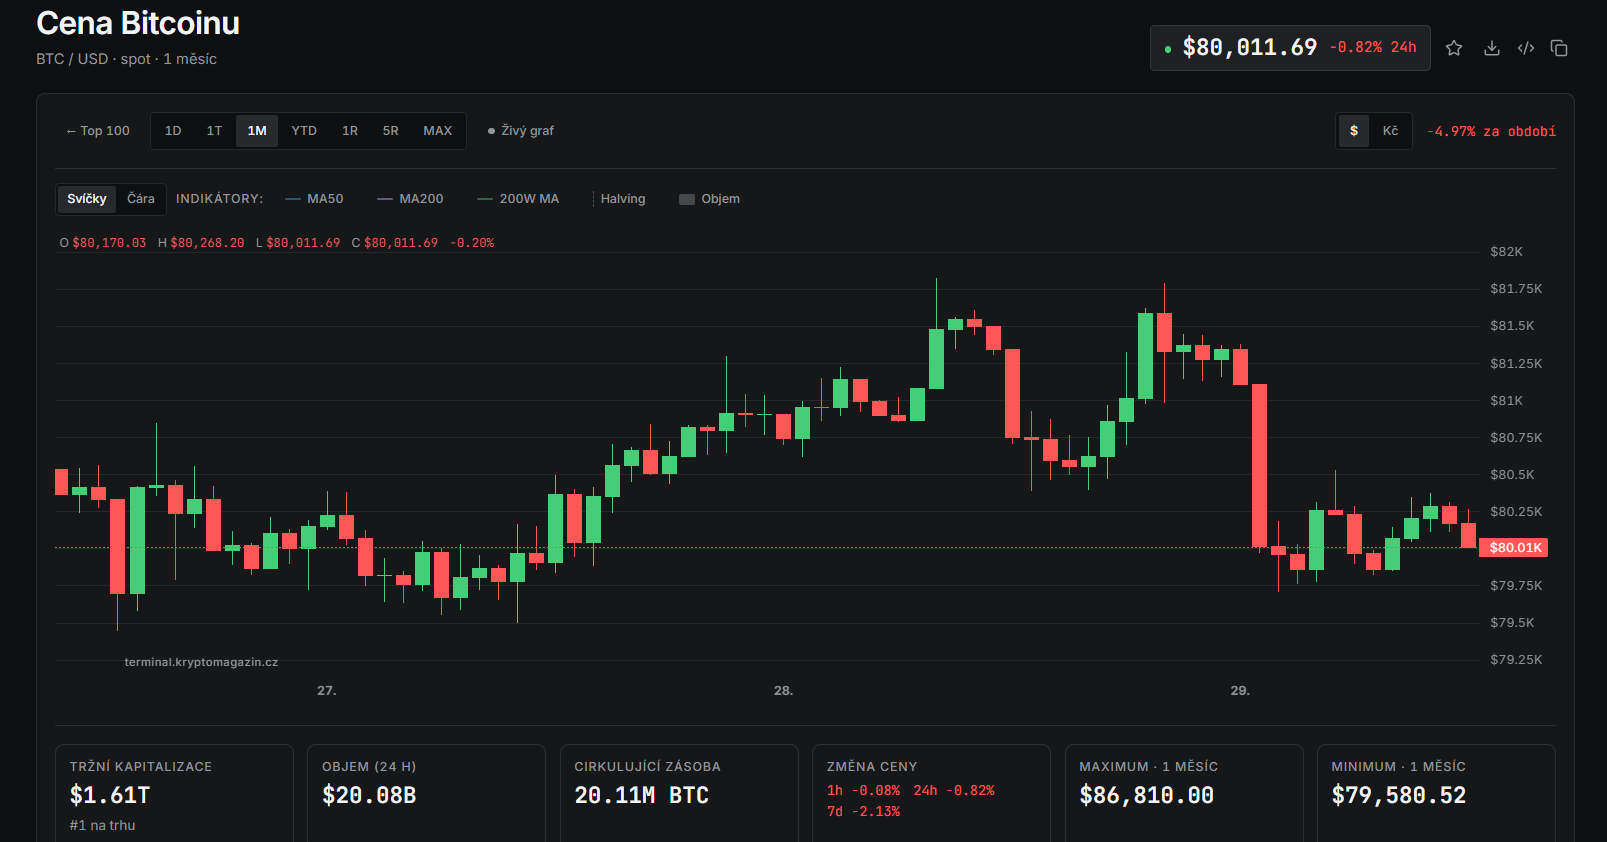Switch to the 1T time range
The width and height of the screenshot is (1607, 842).
[214, 131]
